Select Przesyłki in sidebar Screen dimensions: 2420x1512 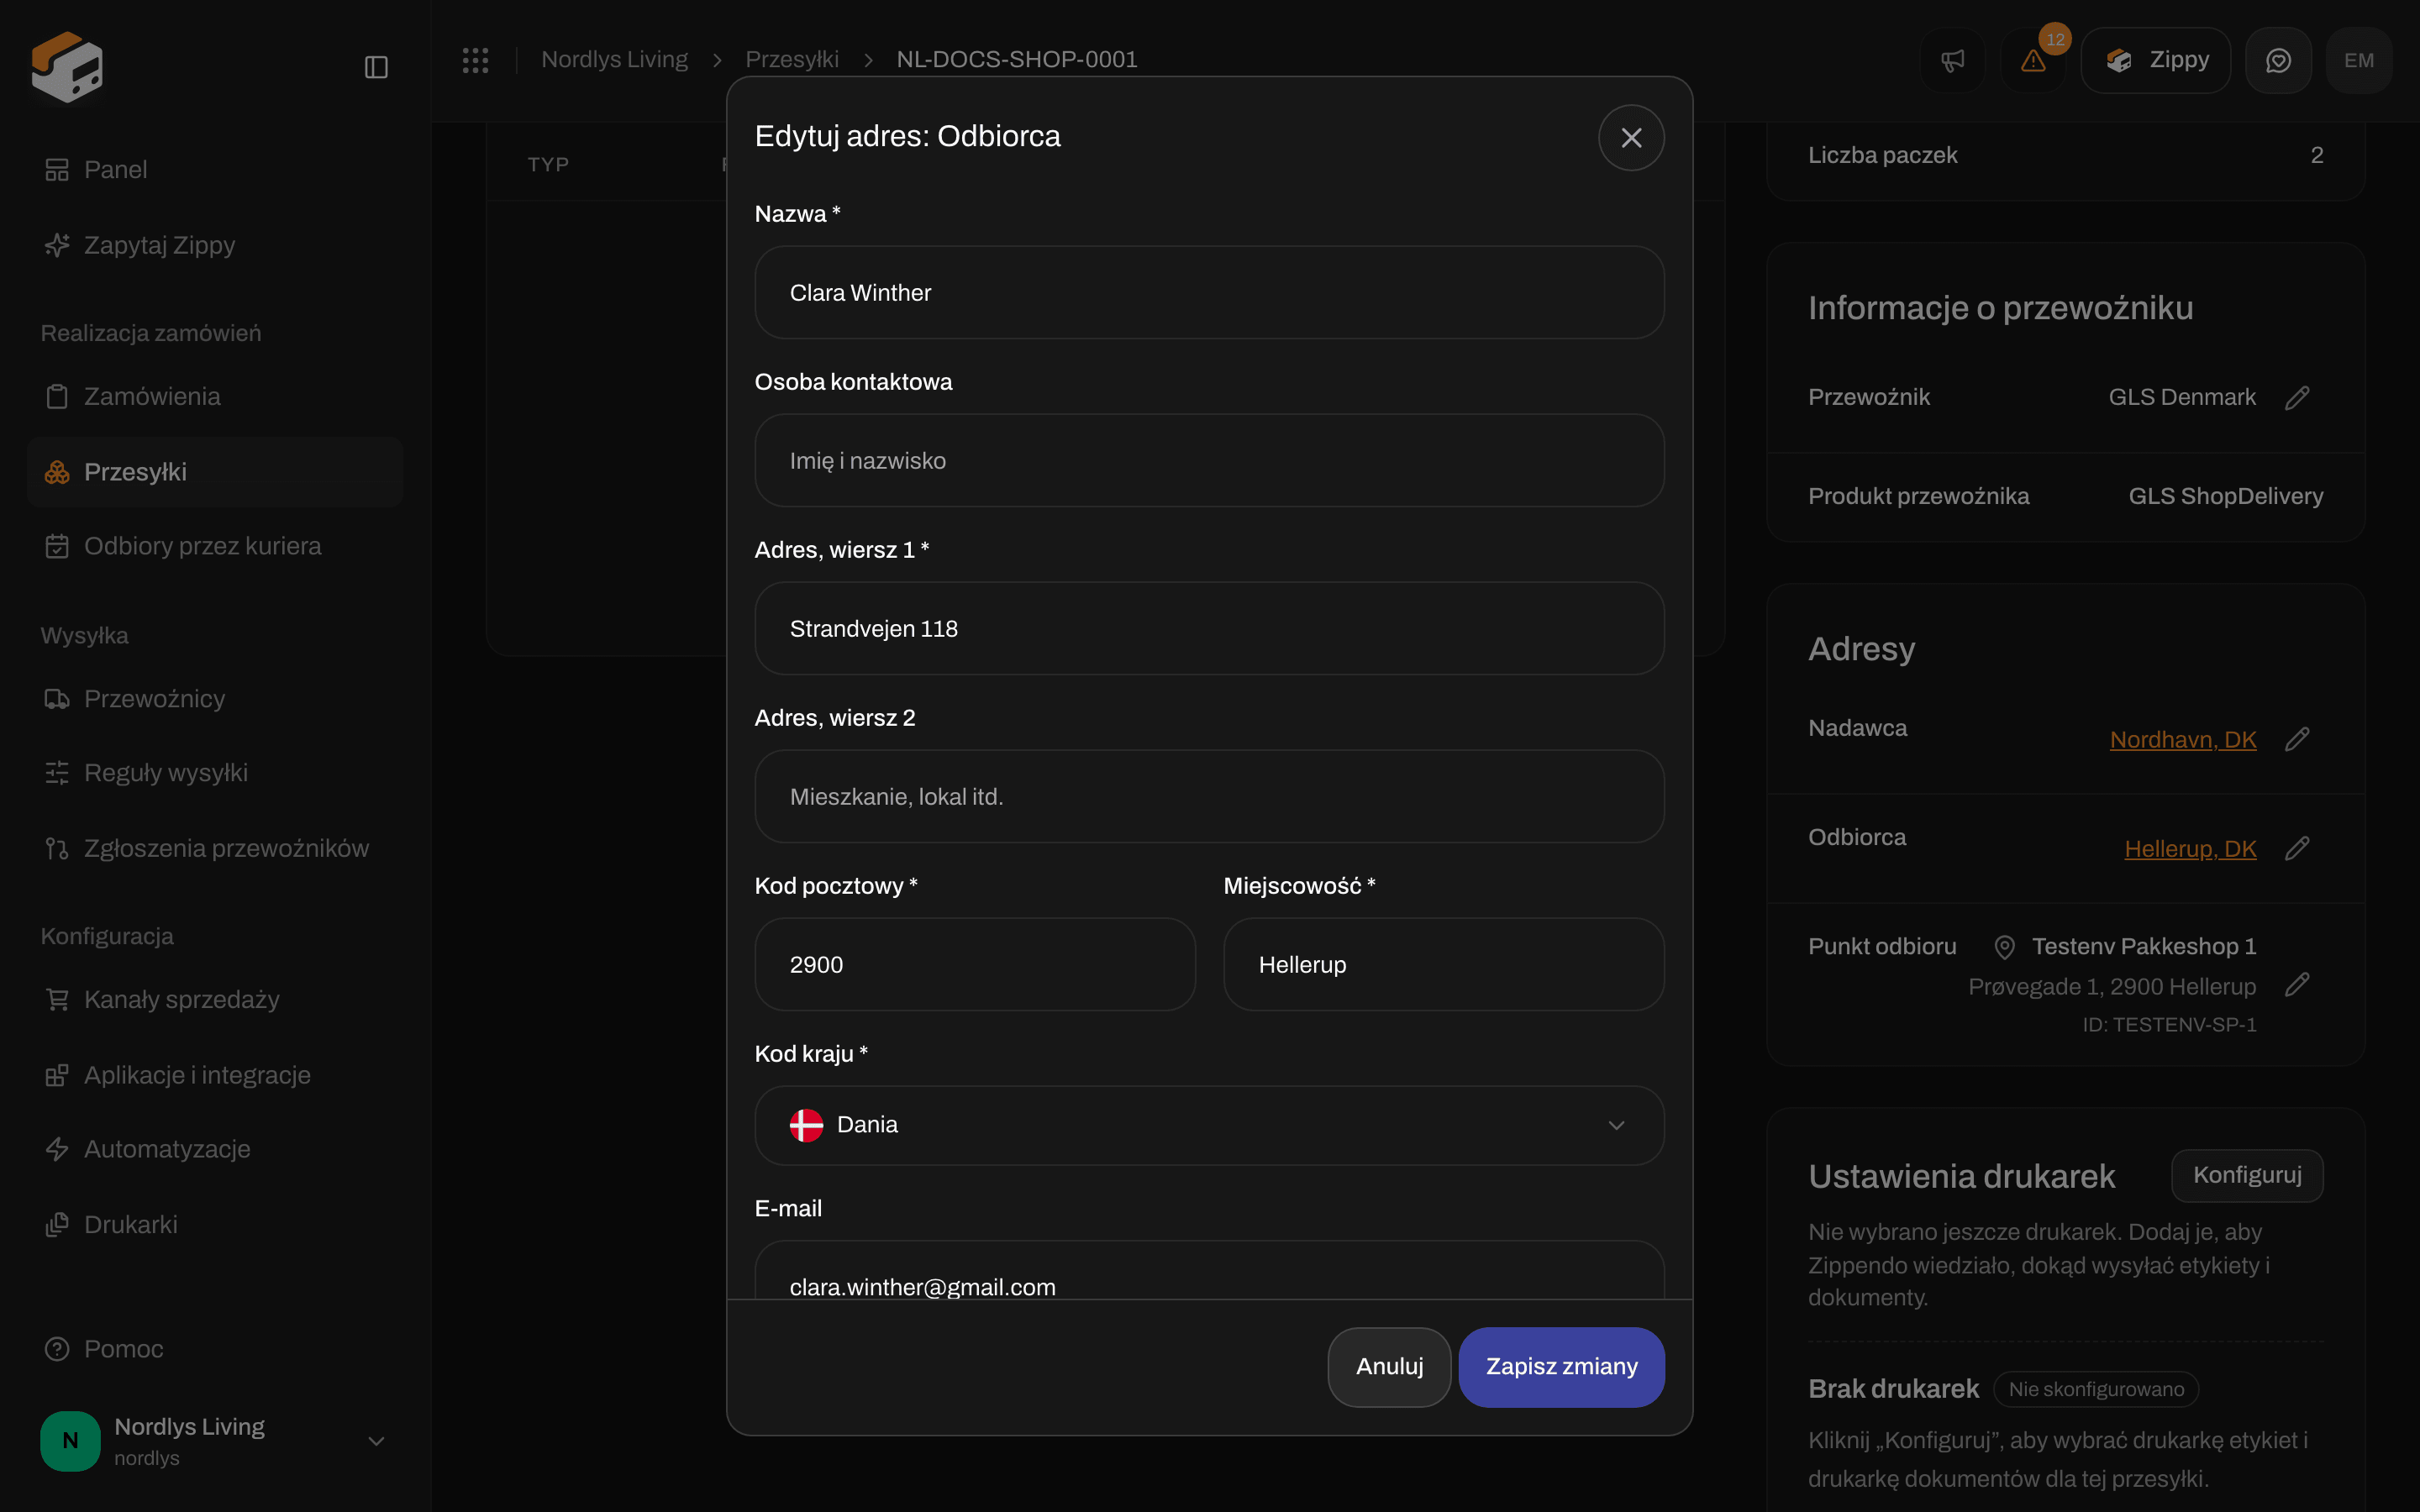pyautogui.click(x=214, y=472)
